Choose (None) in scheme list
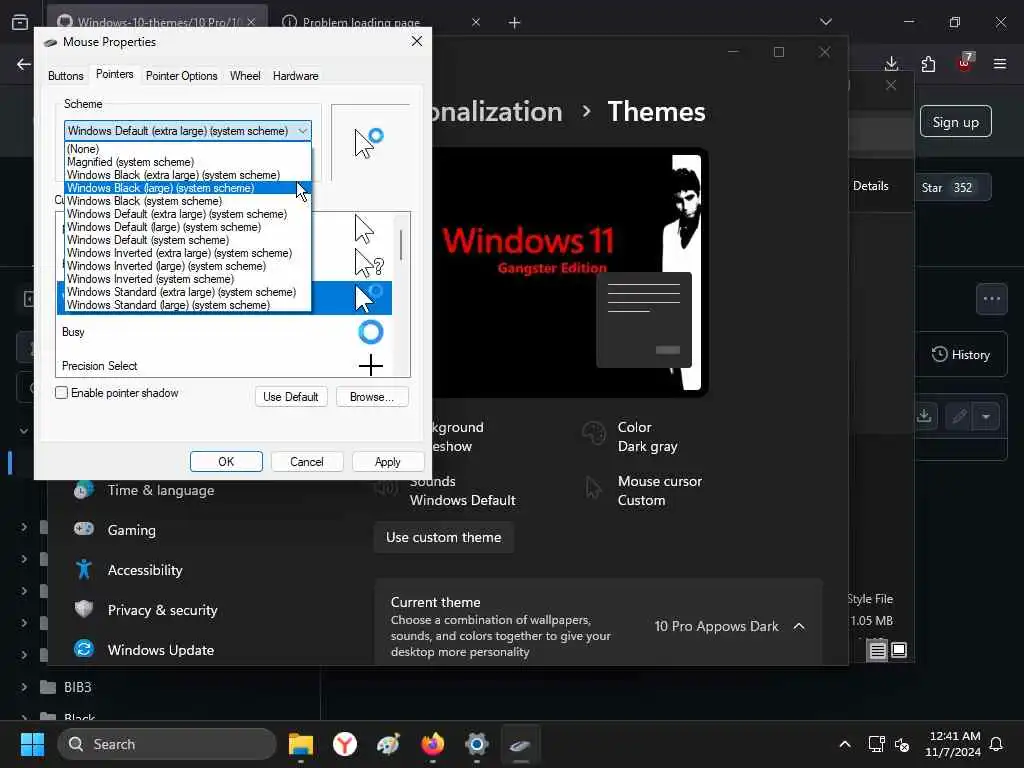Viewport: 1024px width, 768px height. (x=188, y=149)
